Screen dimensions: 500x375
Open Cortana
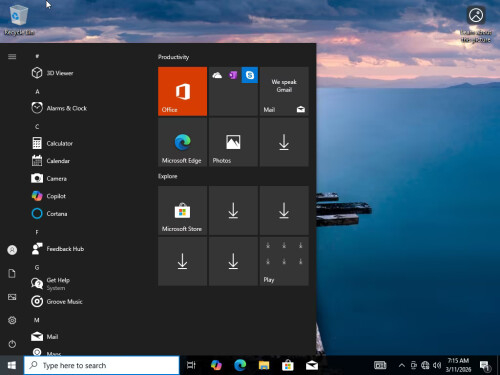point(86,213)
